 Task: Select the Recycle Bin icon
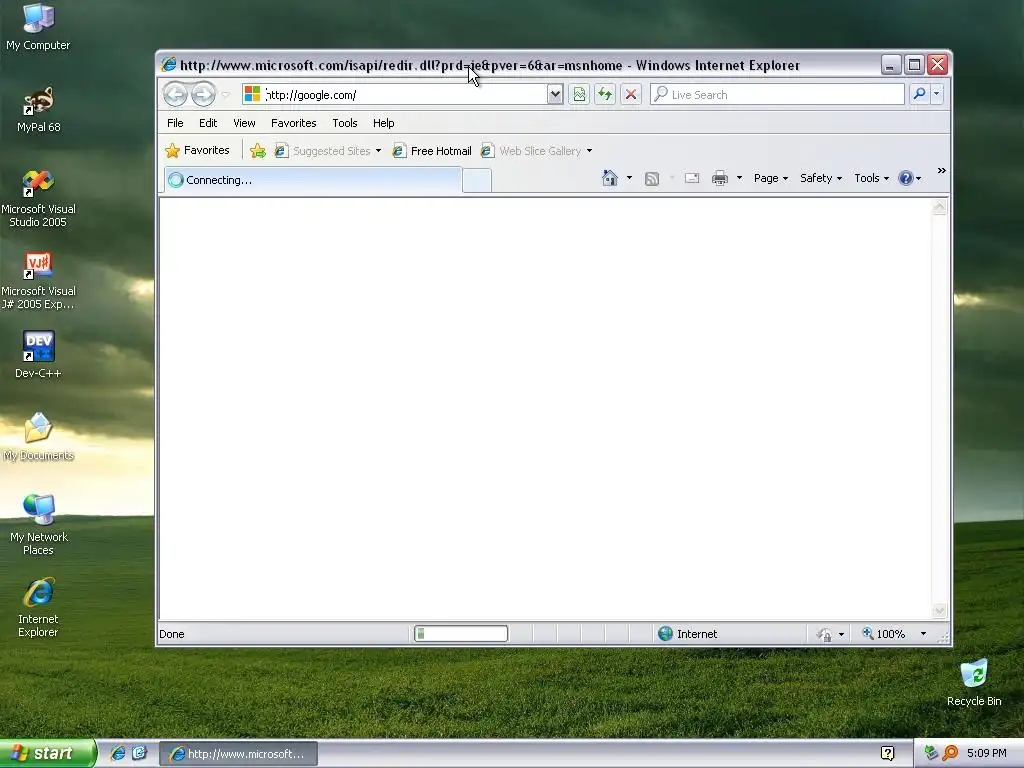pyautogui.click(x=974, y=683)
